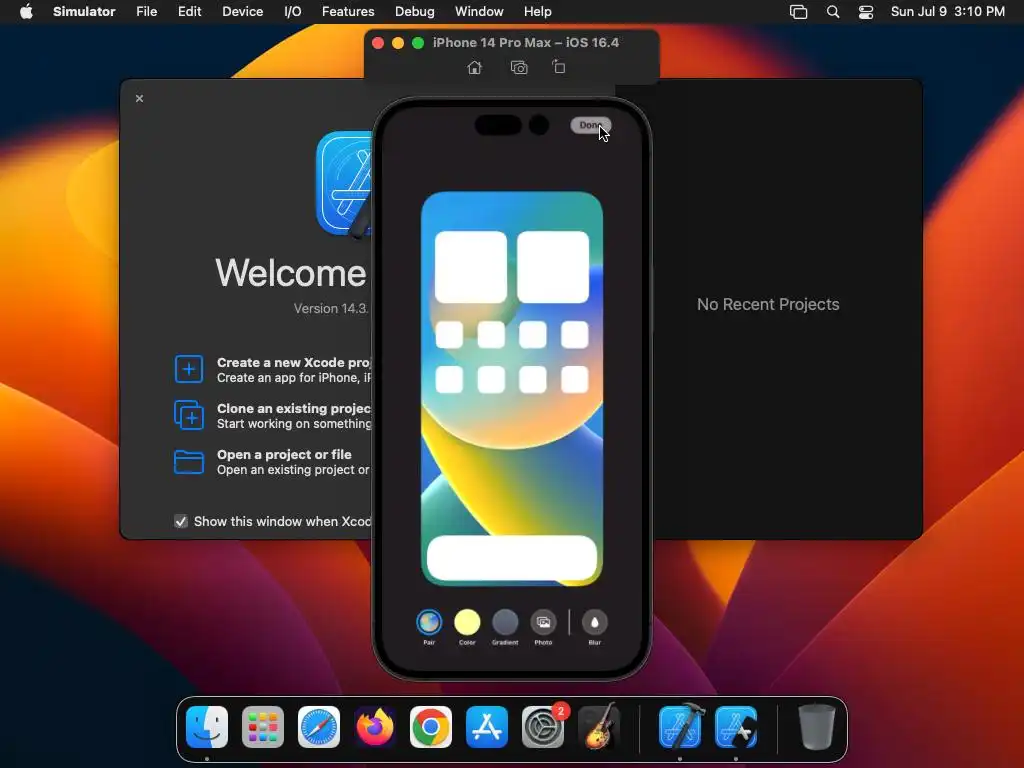
Task: Uncheck Show this window when Xcode launches
Action: click(181, 521)
